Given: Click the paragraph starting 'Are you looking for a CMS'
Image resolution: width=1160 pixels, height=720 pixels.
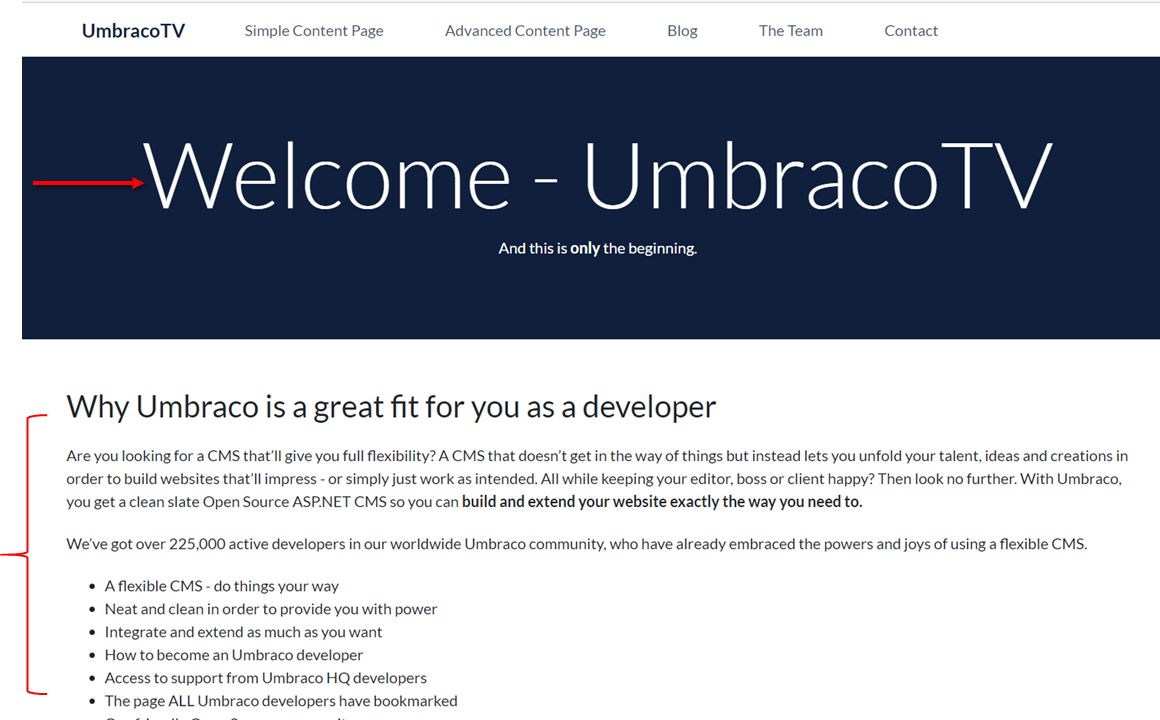Looking at the screenshot, I should [597, 479].
